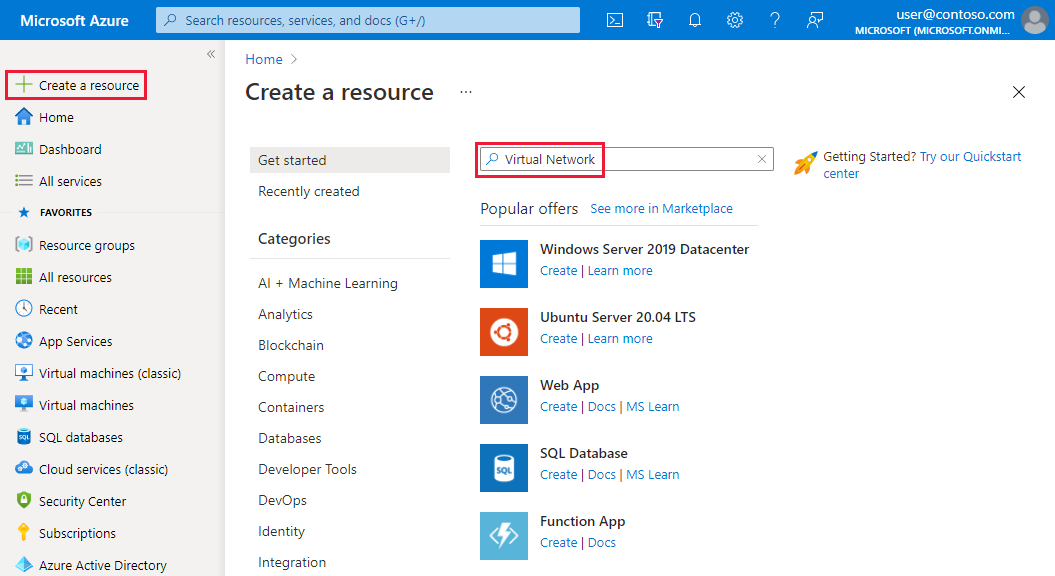Collapse the left sidebar menu
The image size is (1055, 576).
(x=211, y=54)
